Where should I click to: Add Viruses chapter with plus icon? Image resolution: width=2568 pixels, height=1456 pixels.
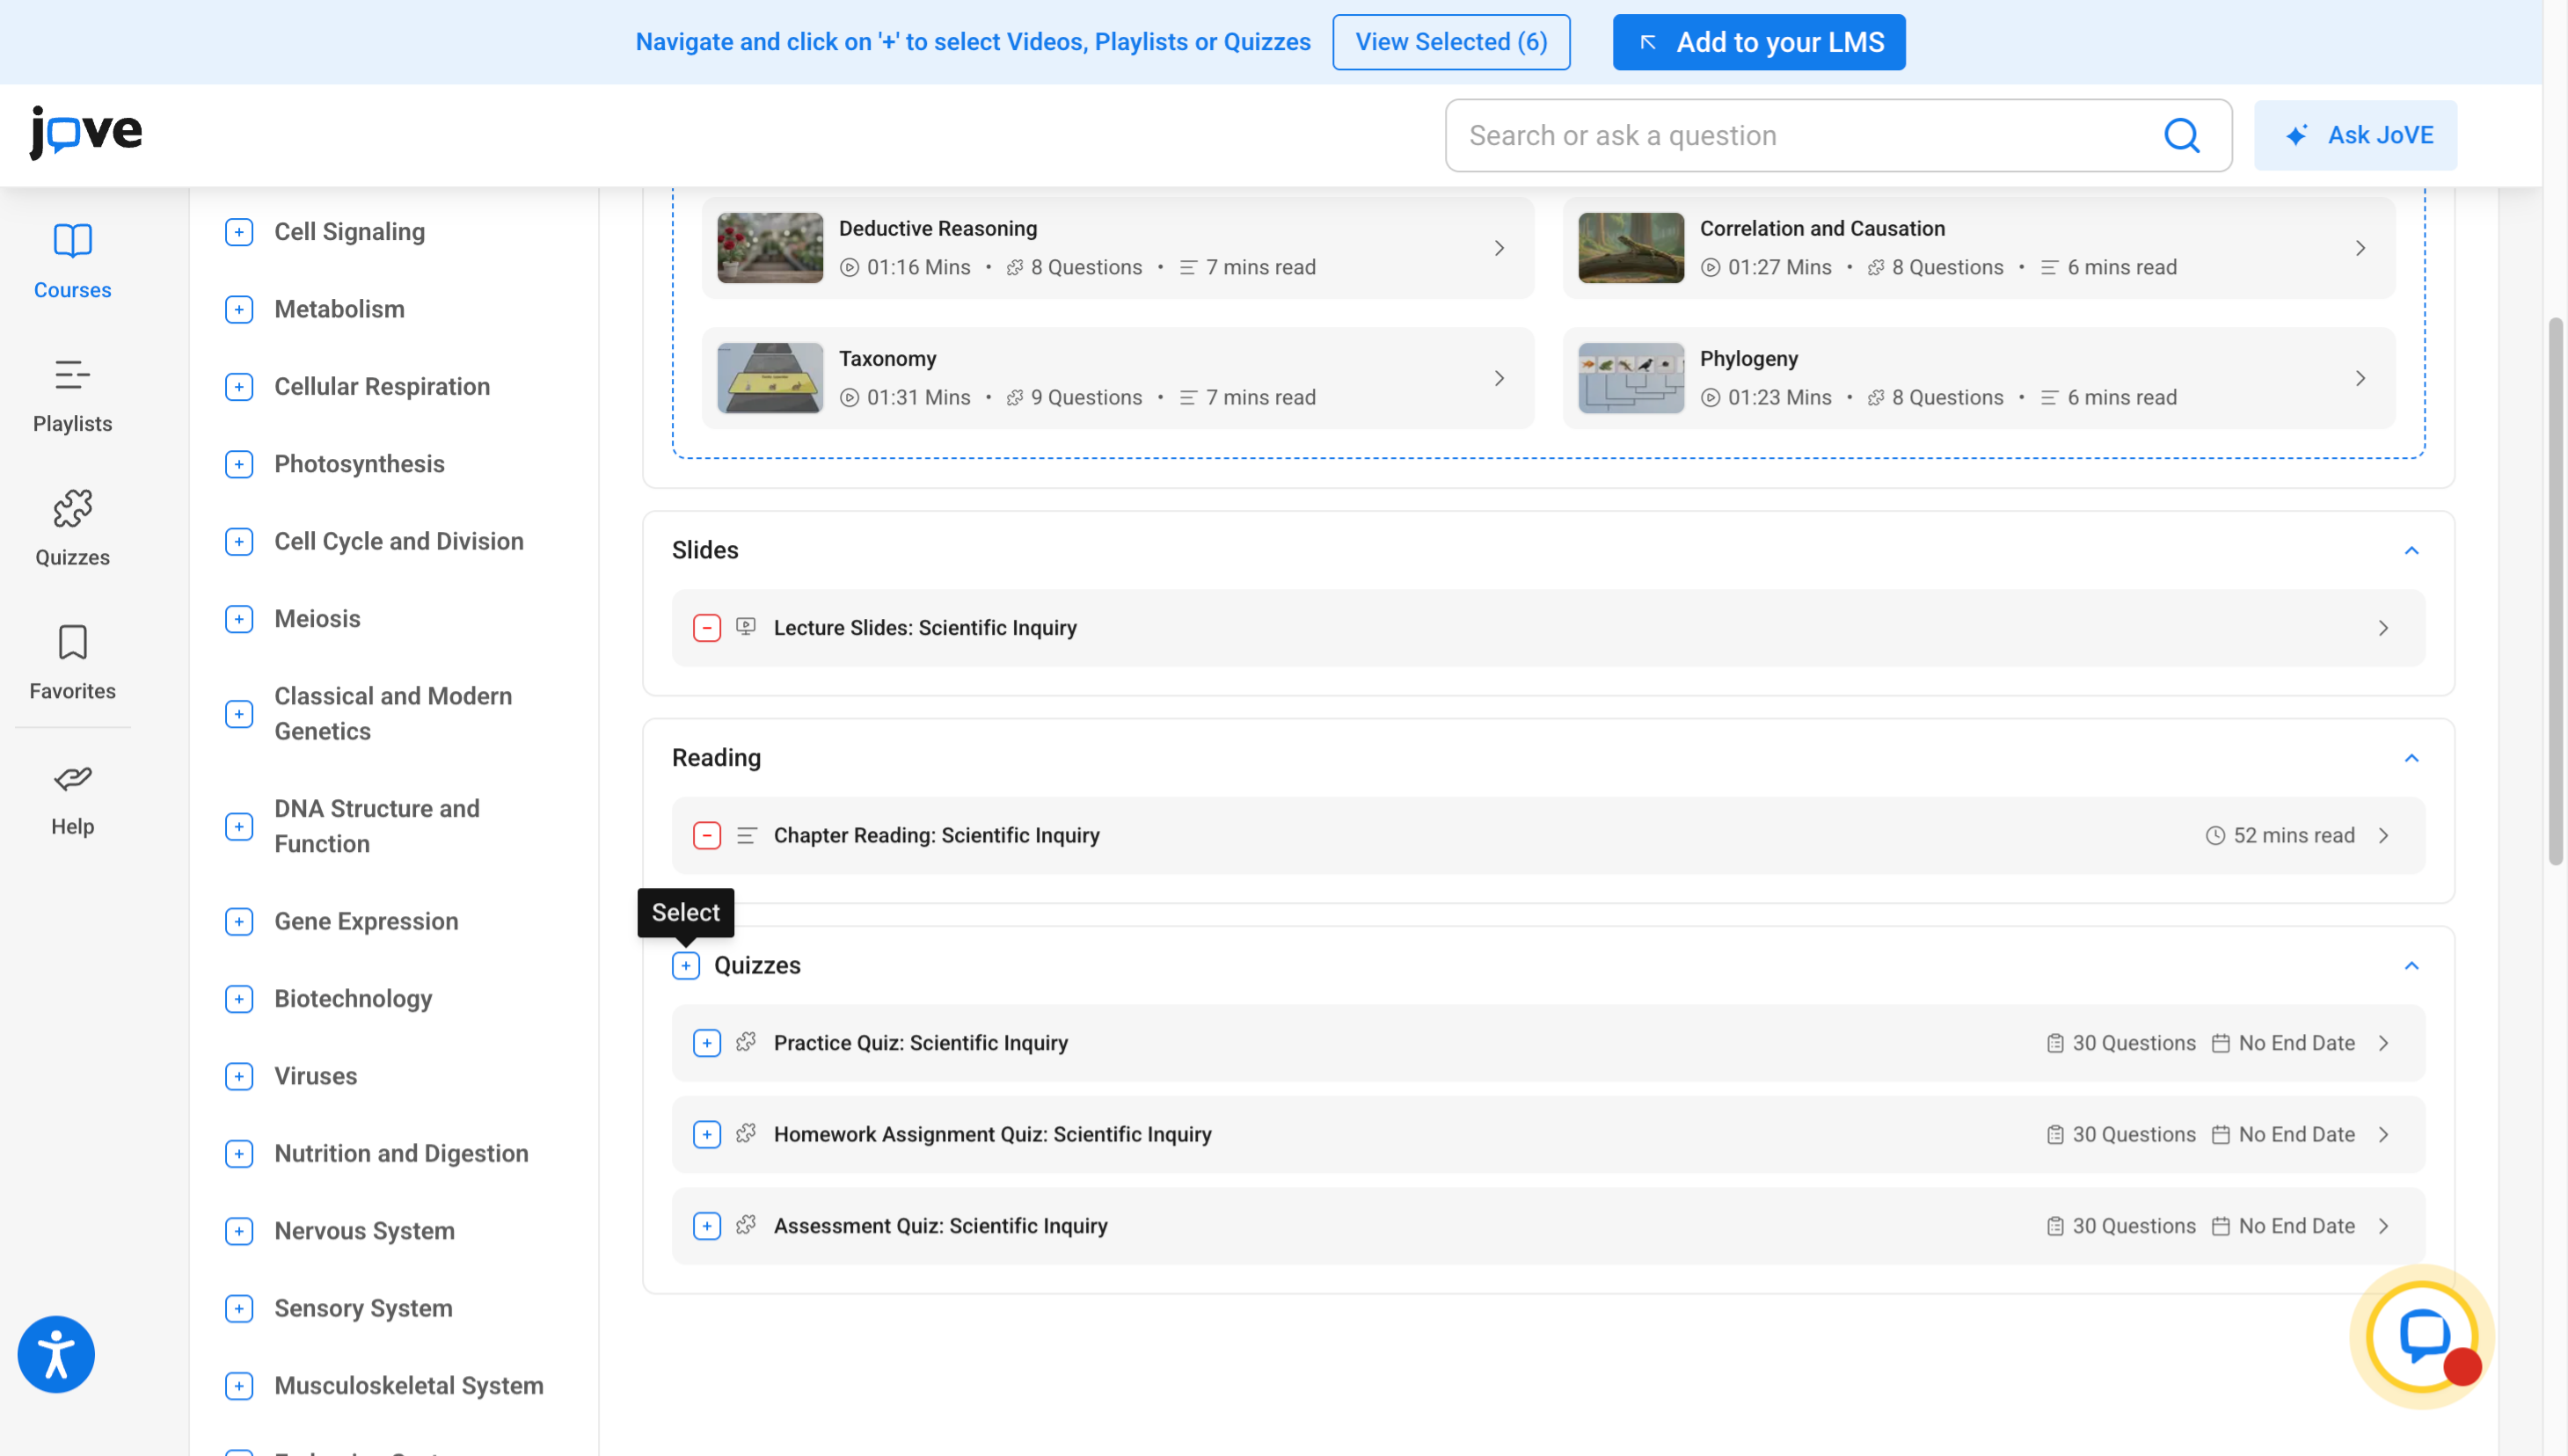[239, 1076]
